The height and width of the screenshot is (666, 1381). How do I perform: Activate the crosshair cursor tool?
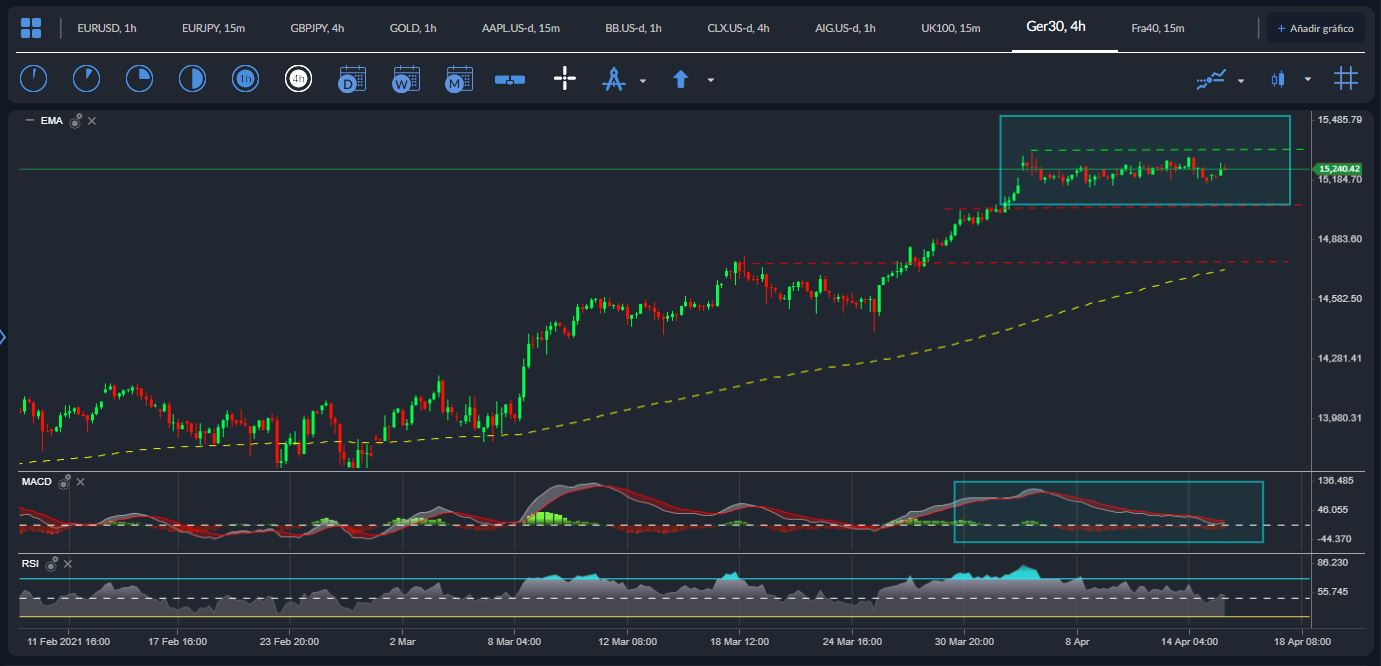565,79
